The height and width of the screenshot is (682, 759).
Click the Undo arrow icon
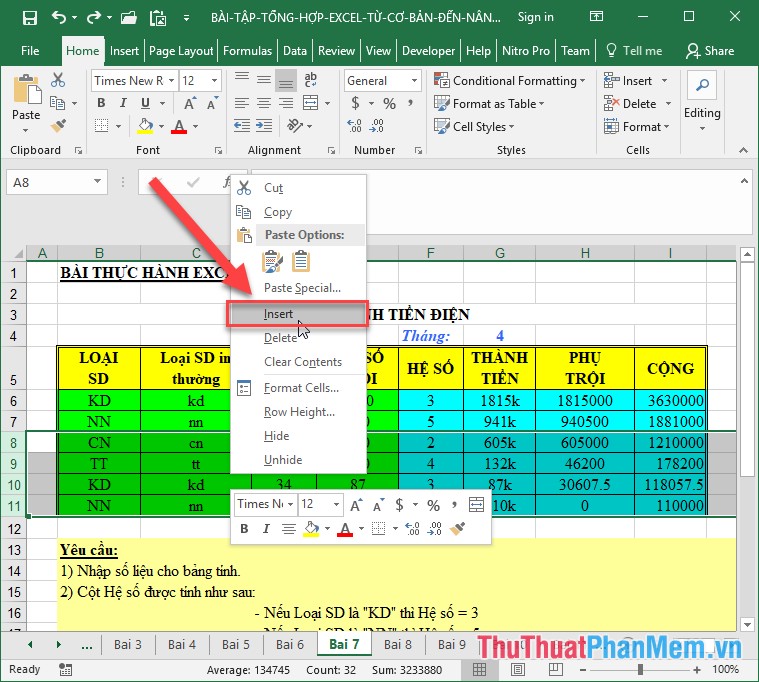coord(59,18)
